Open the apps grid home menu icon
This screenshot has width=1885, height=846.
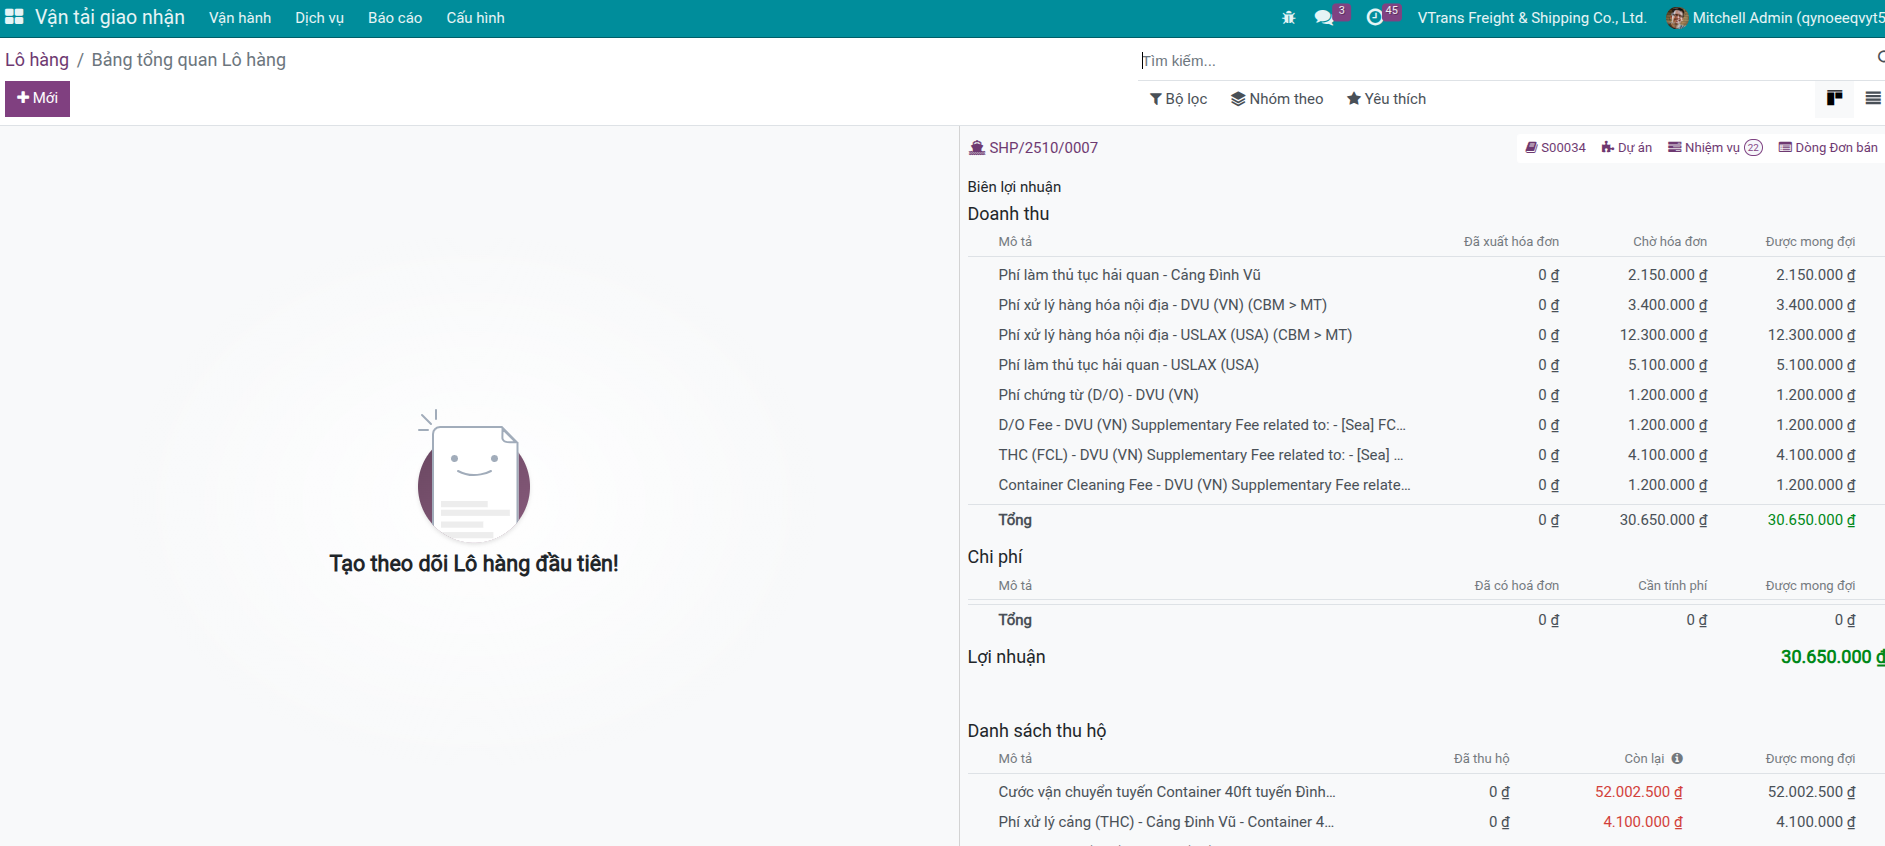(x=14, y=17)
